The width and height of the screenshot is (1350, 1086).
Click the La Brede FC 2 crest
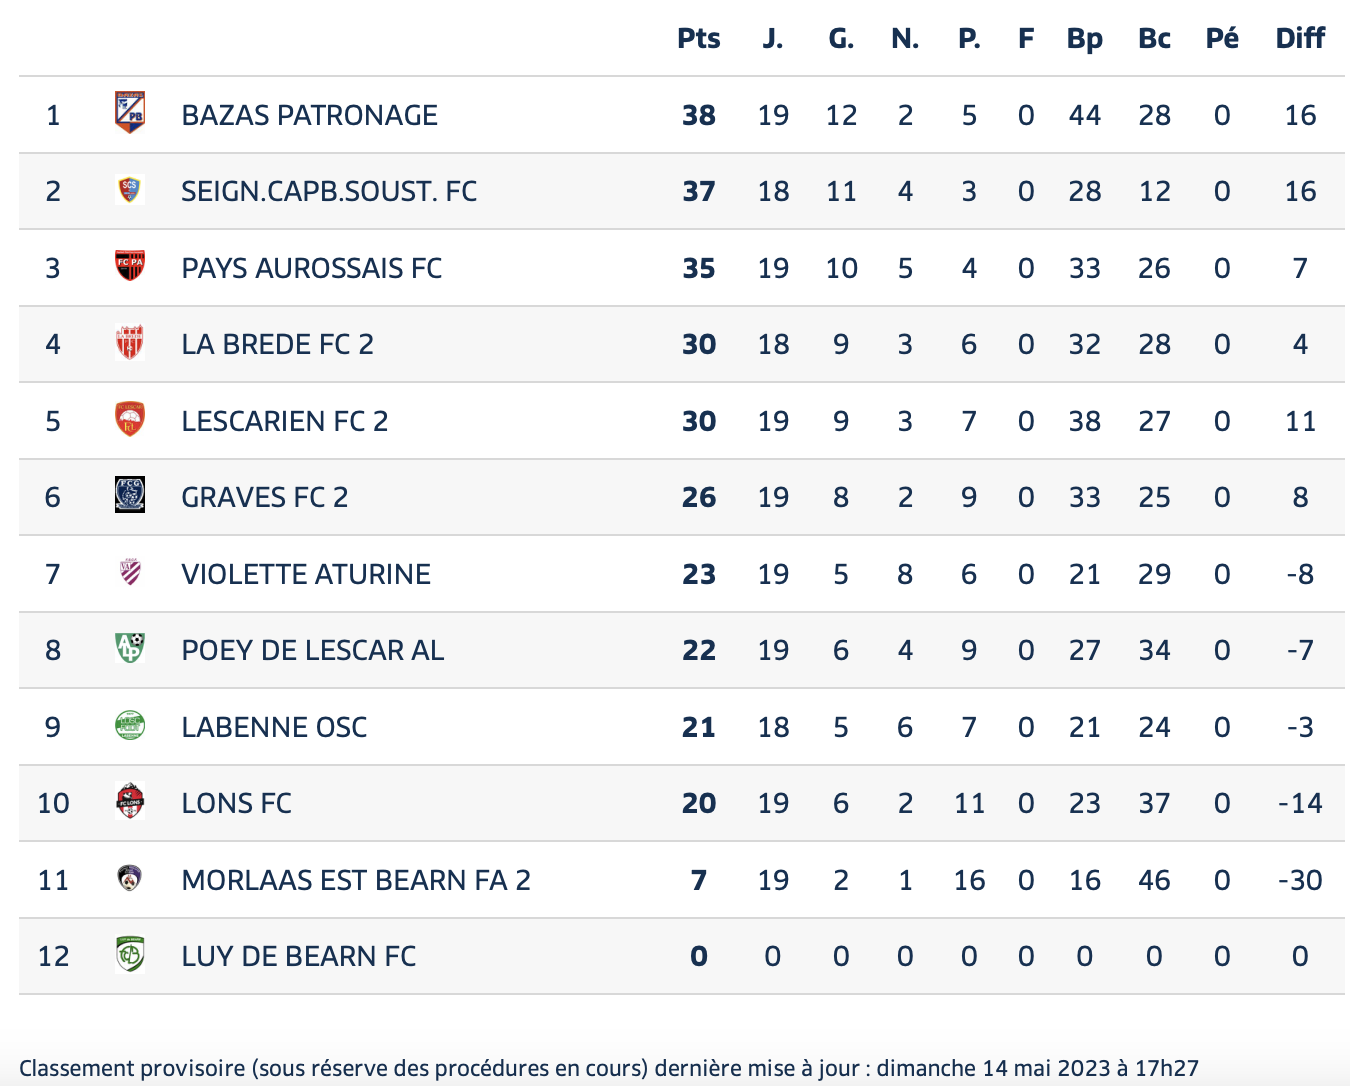pos(130,343)
